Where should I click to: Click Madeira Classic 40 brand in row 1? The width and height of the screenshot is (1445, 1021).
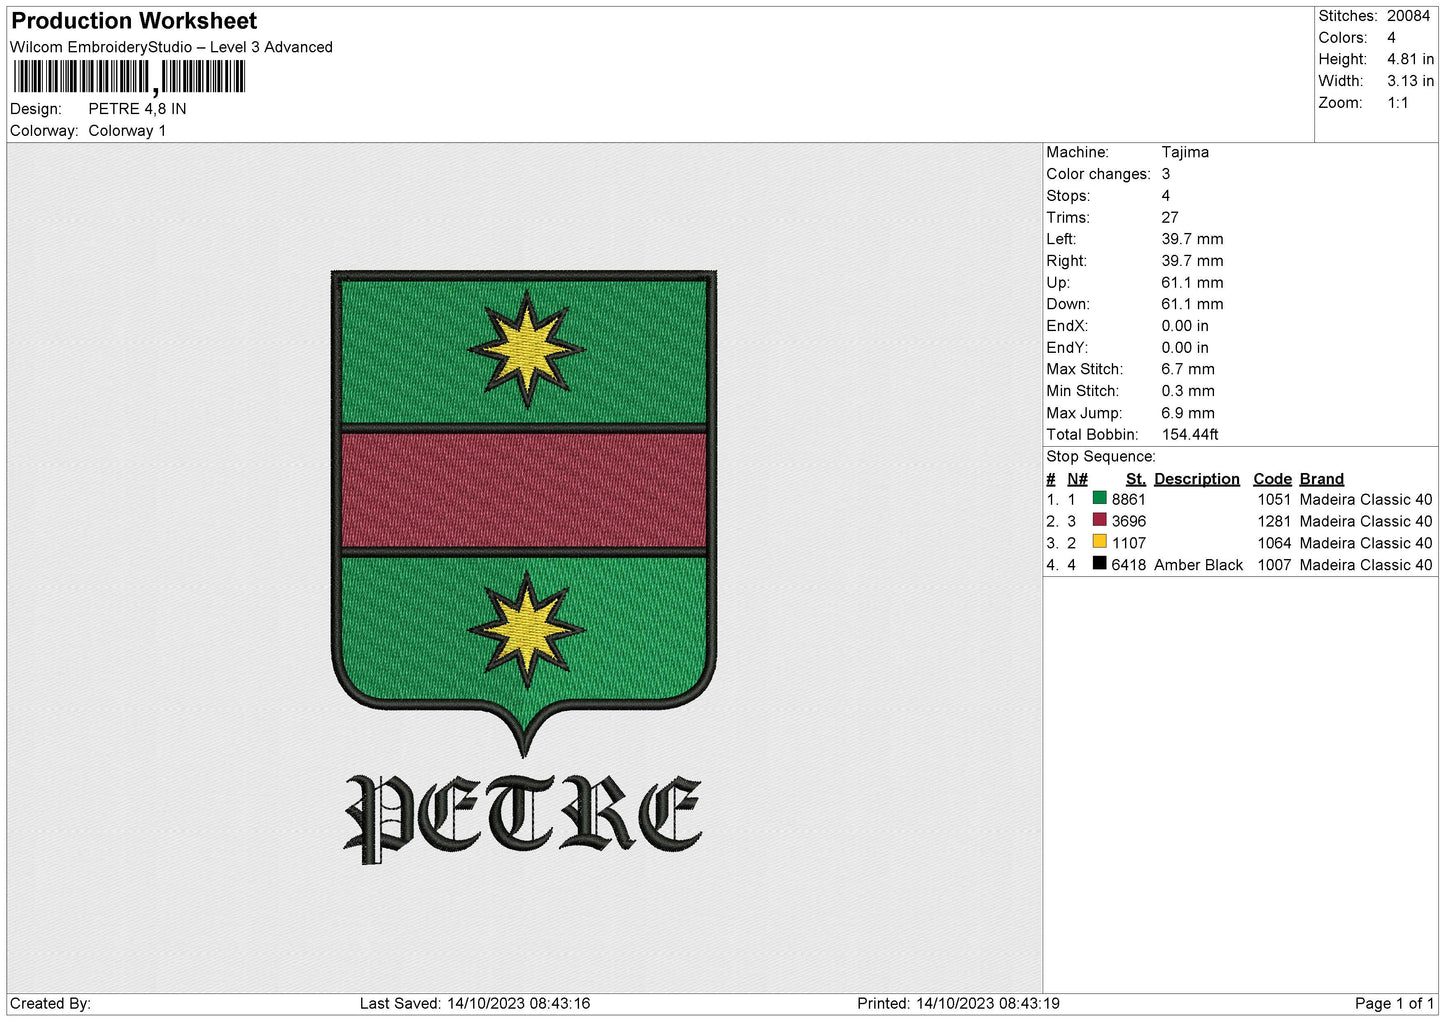pyautogui.click(x=1366, y=500)
